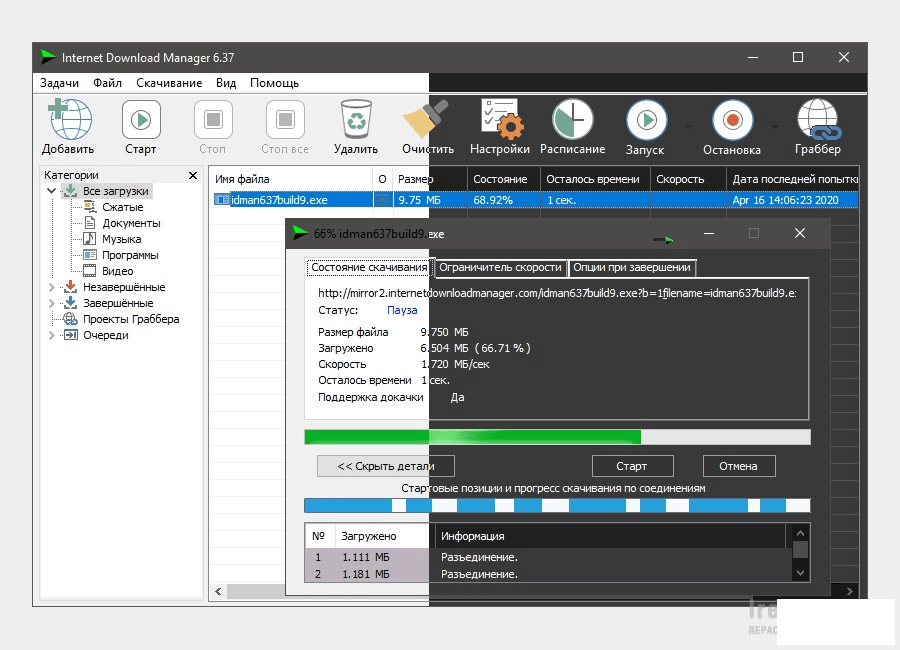The image size is (900, 650).
Task: Click the Старт button in download dialog
Action: 632,466
